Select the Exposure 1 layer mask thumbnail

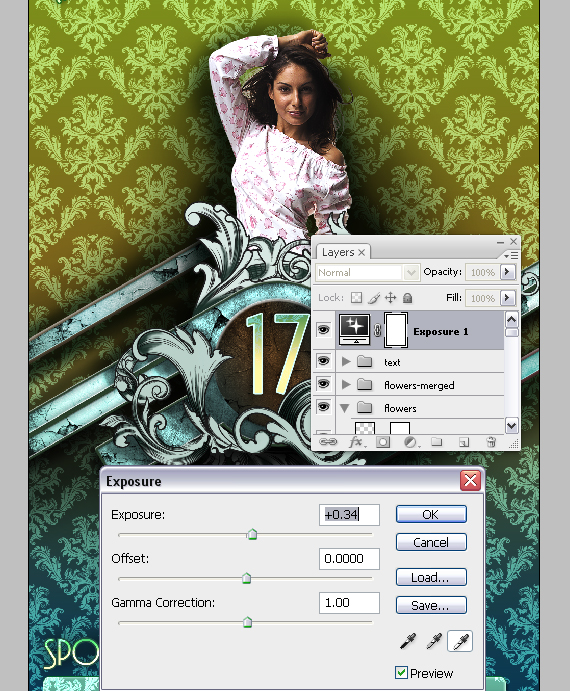[396, 330]
